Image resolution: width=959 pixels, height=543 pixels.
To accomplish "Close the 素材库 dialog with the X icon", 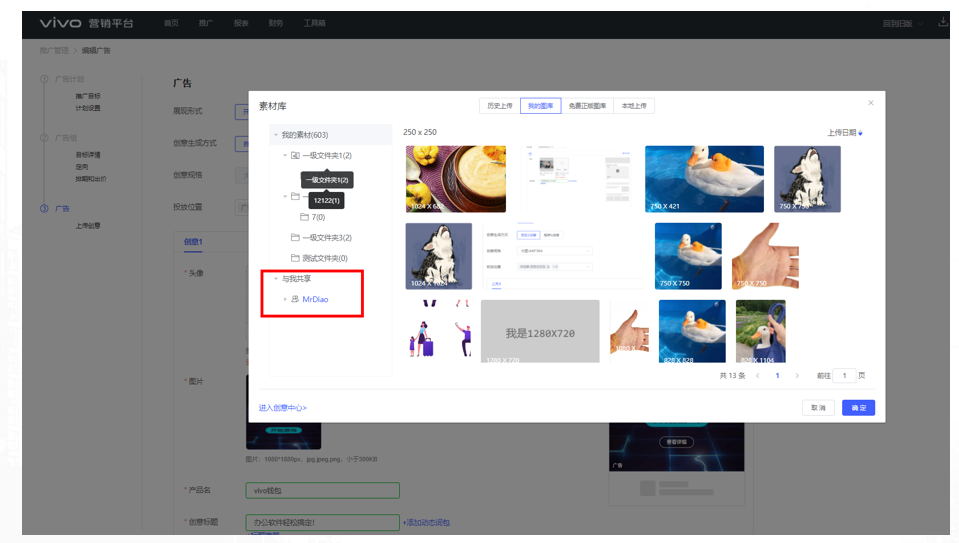I will (870, 103).
